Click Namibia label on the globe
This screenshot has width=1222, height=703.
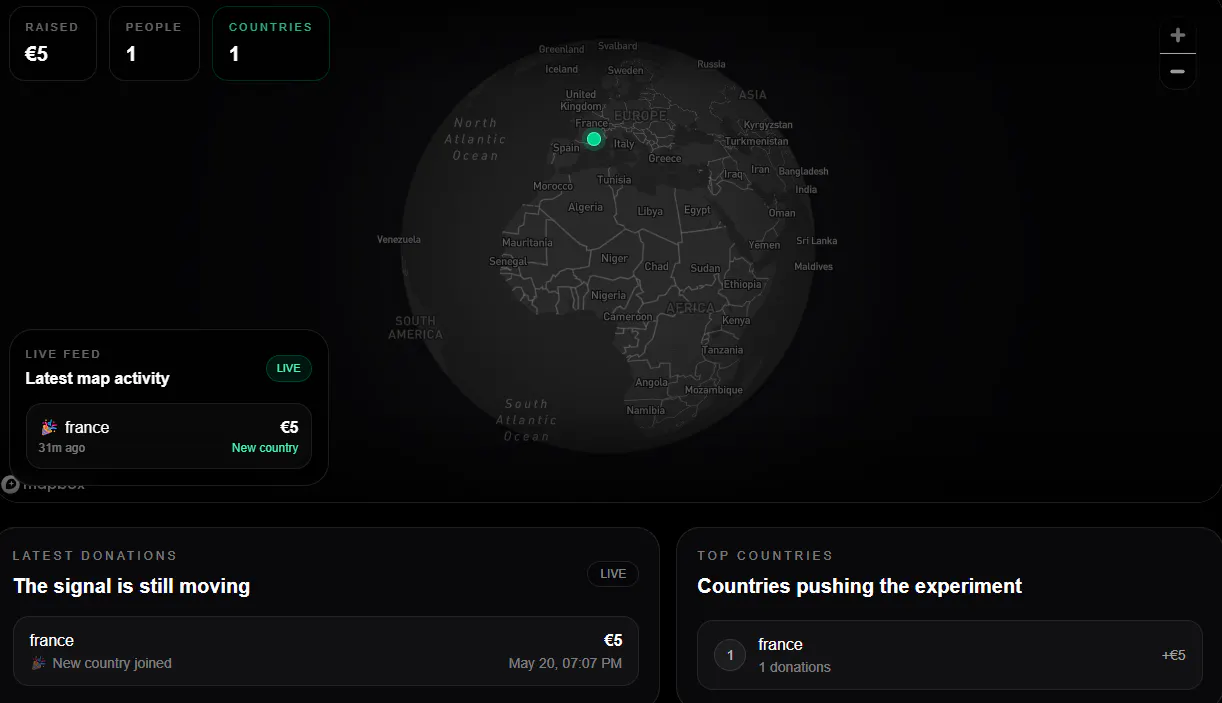click(x=645, y=410)
